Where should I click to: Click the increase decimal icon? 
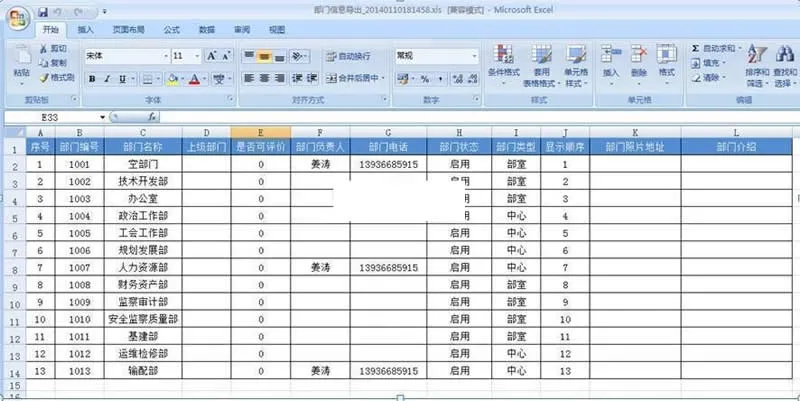[x=458, y=79]
